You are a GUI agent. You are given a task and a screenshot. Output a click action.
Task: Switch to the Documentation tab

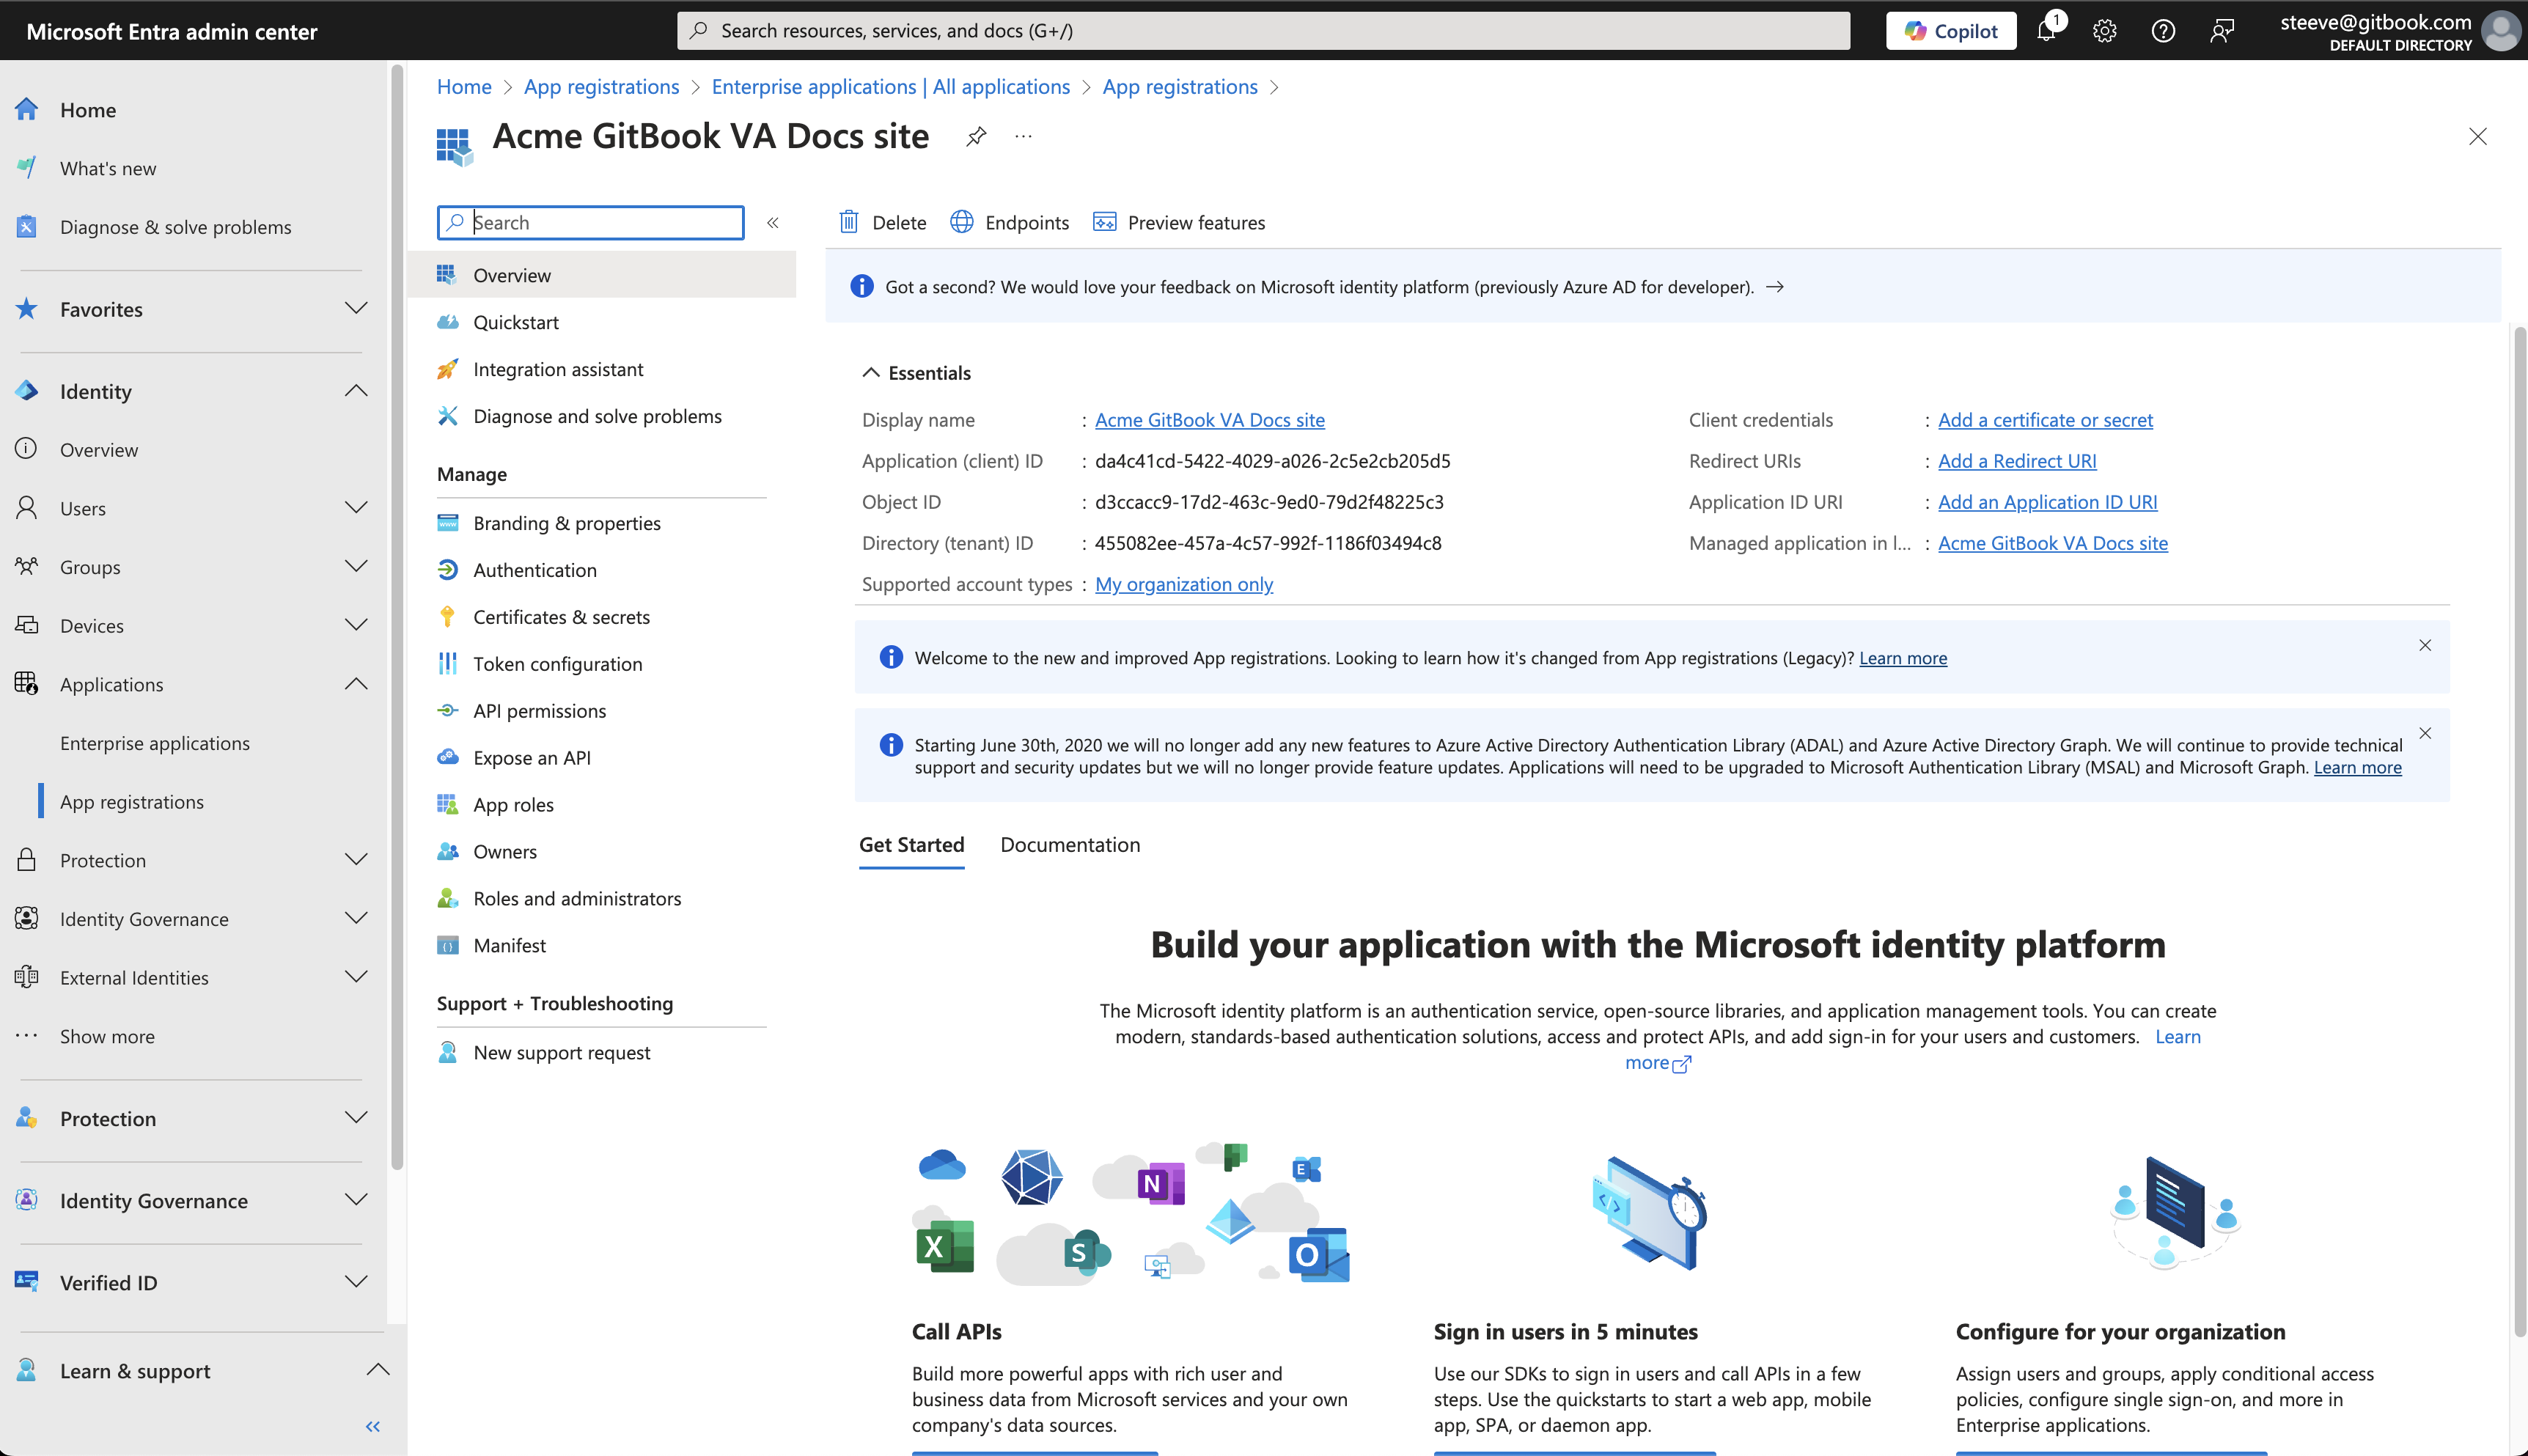pyautogui.click(x=1070, y=845)
